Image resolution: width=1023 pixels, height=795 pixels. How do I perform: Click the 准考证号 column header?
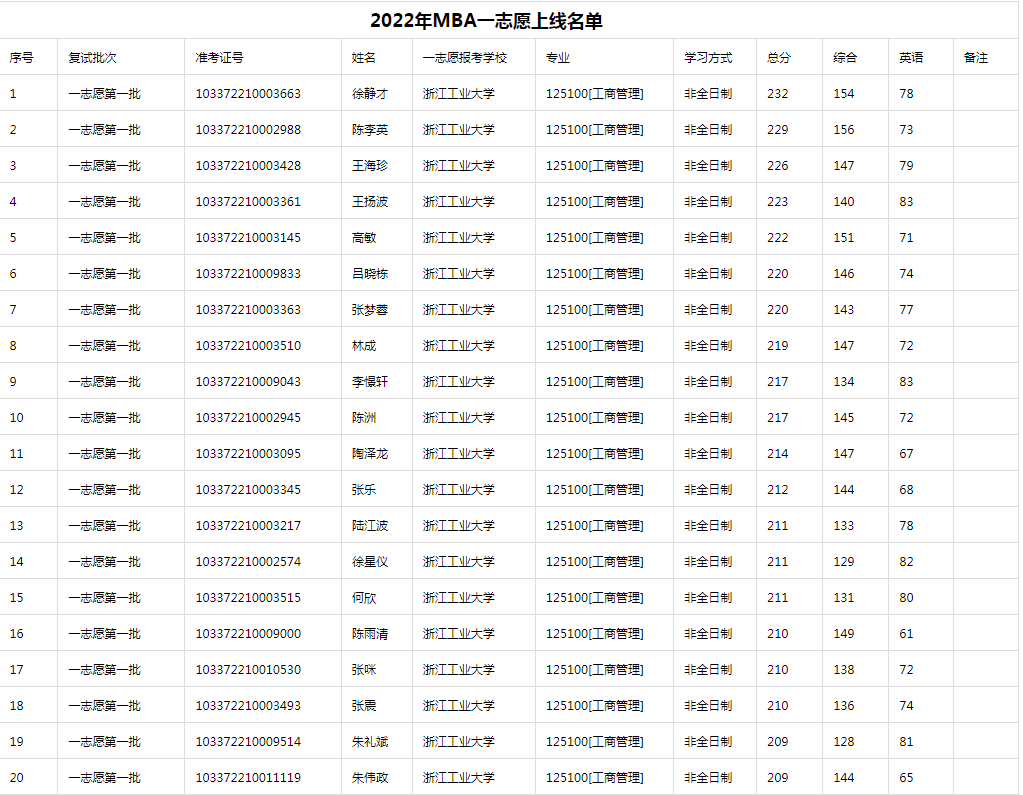(221, 57)
